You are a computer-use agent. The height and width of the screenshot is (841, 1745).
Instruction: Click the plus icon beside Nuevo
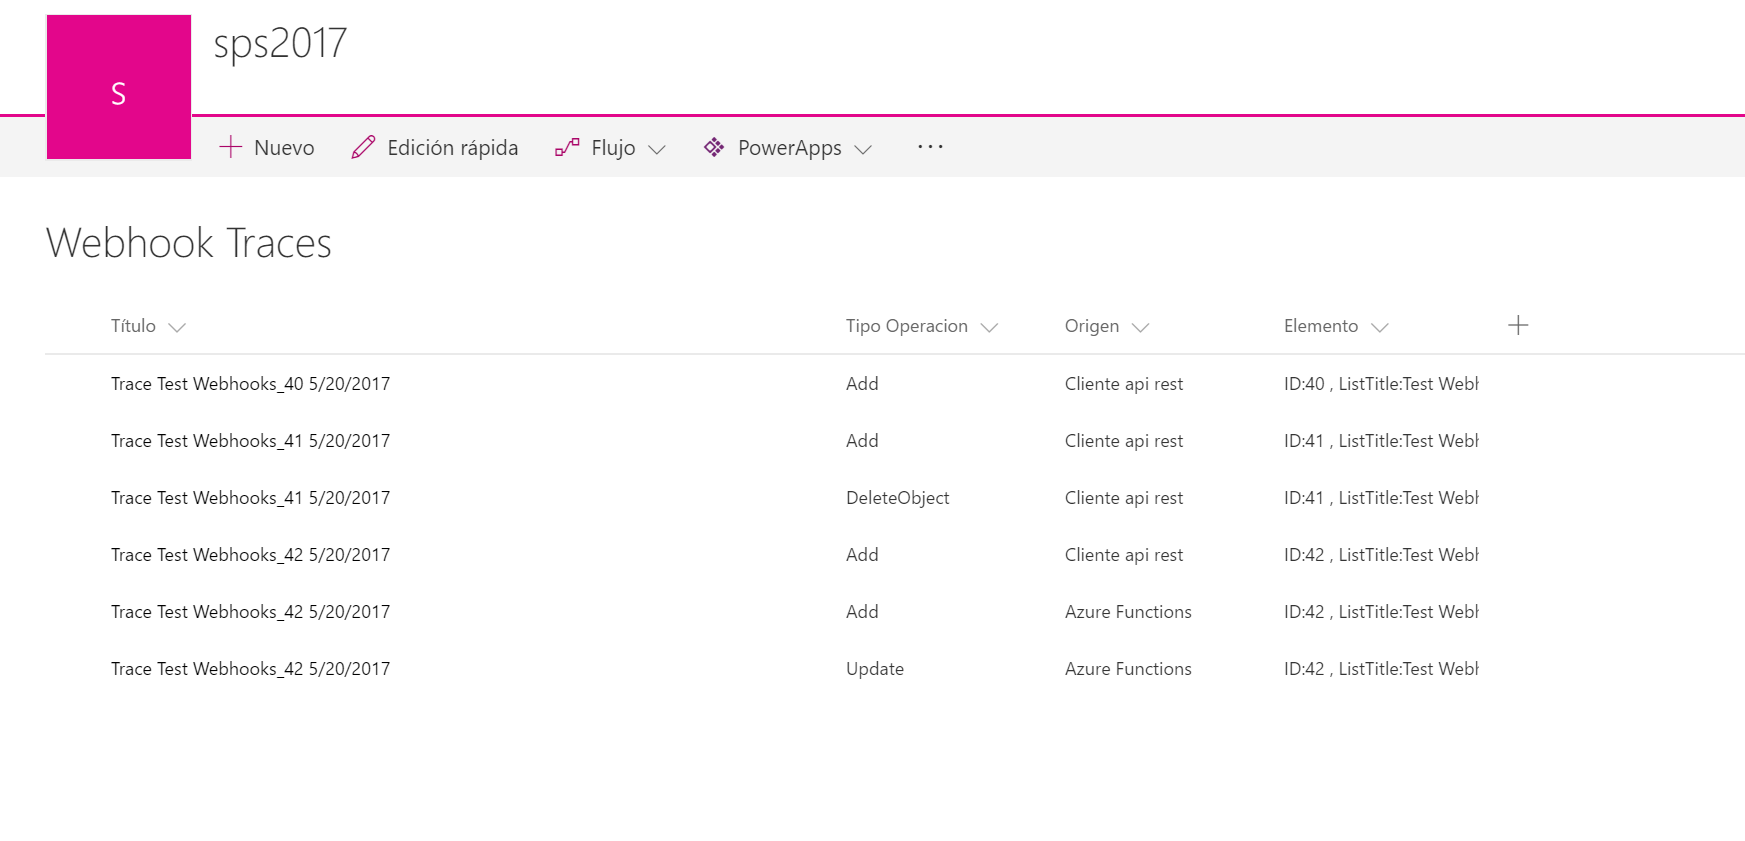(x=231, y=147)
